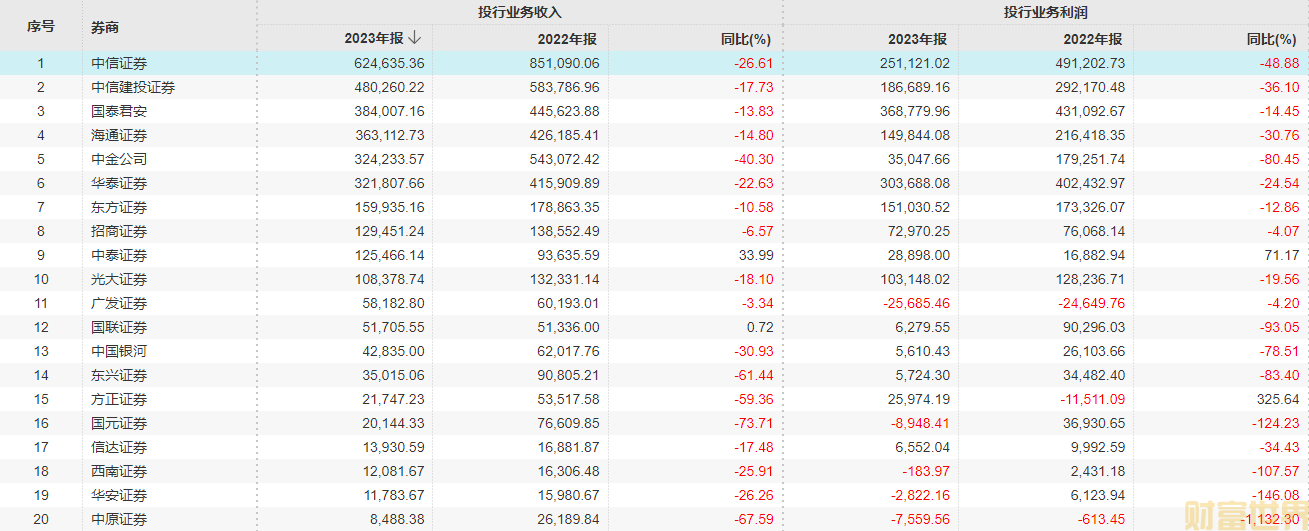Click the 491,202.73 profit cell
This screenshot has height=531, width=1309.
pos(1089,63)
